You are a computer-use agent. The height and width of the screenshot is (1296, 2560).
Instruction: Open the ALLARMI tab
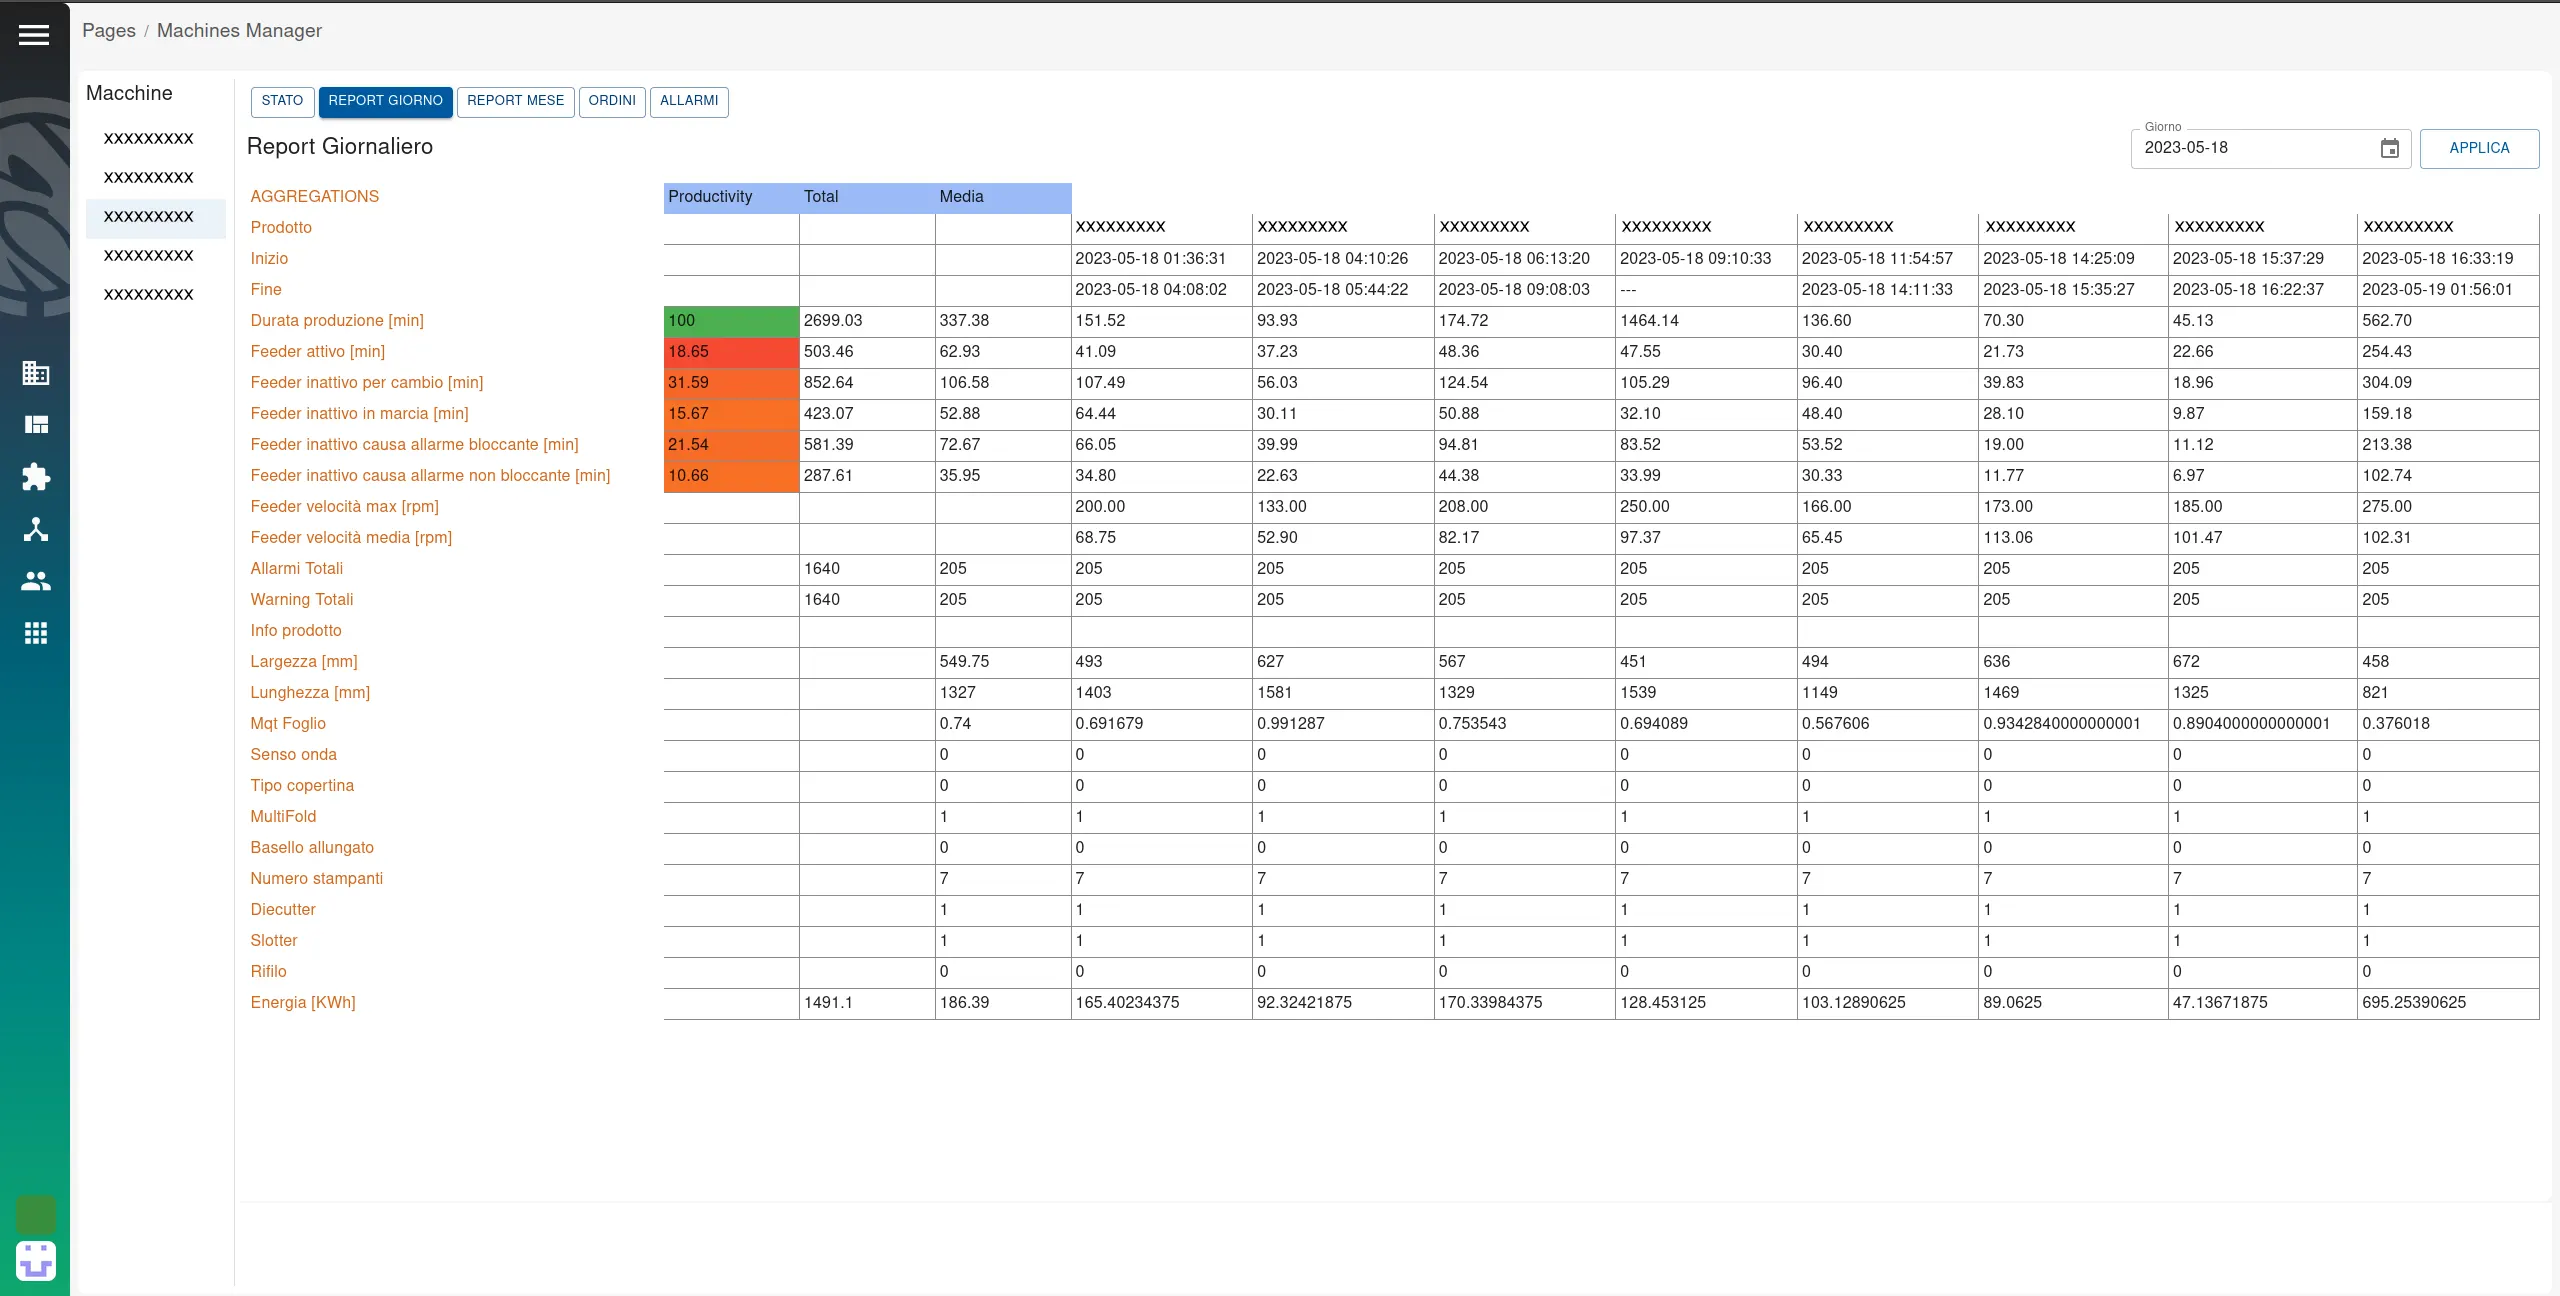(x=689, y=101)
